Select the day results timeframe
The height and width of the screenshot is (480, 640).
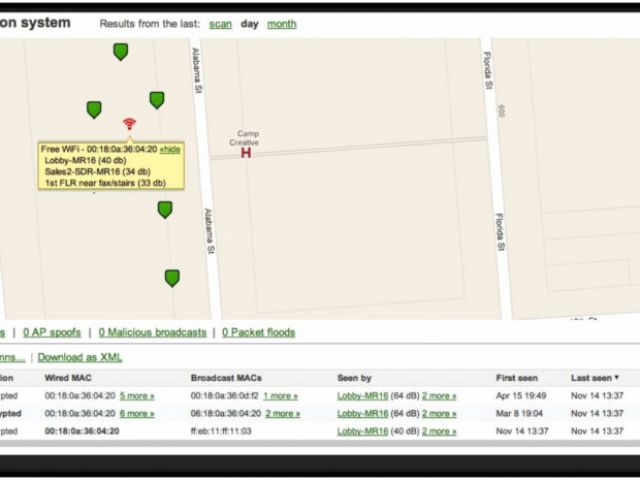click(x=249, y=24)
